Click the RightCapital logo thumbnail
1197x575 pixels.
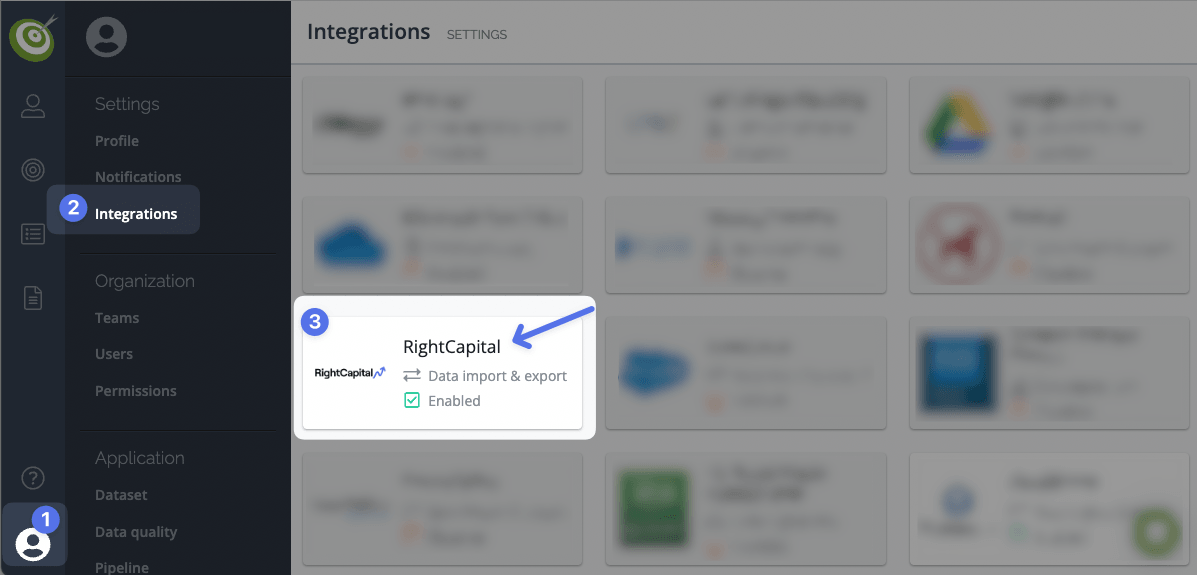click(350, 373)
